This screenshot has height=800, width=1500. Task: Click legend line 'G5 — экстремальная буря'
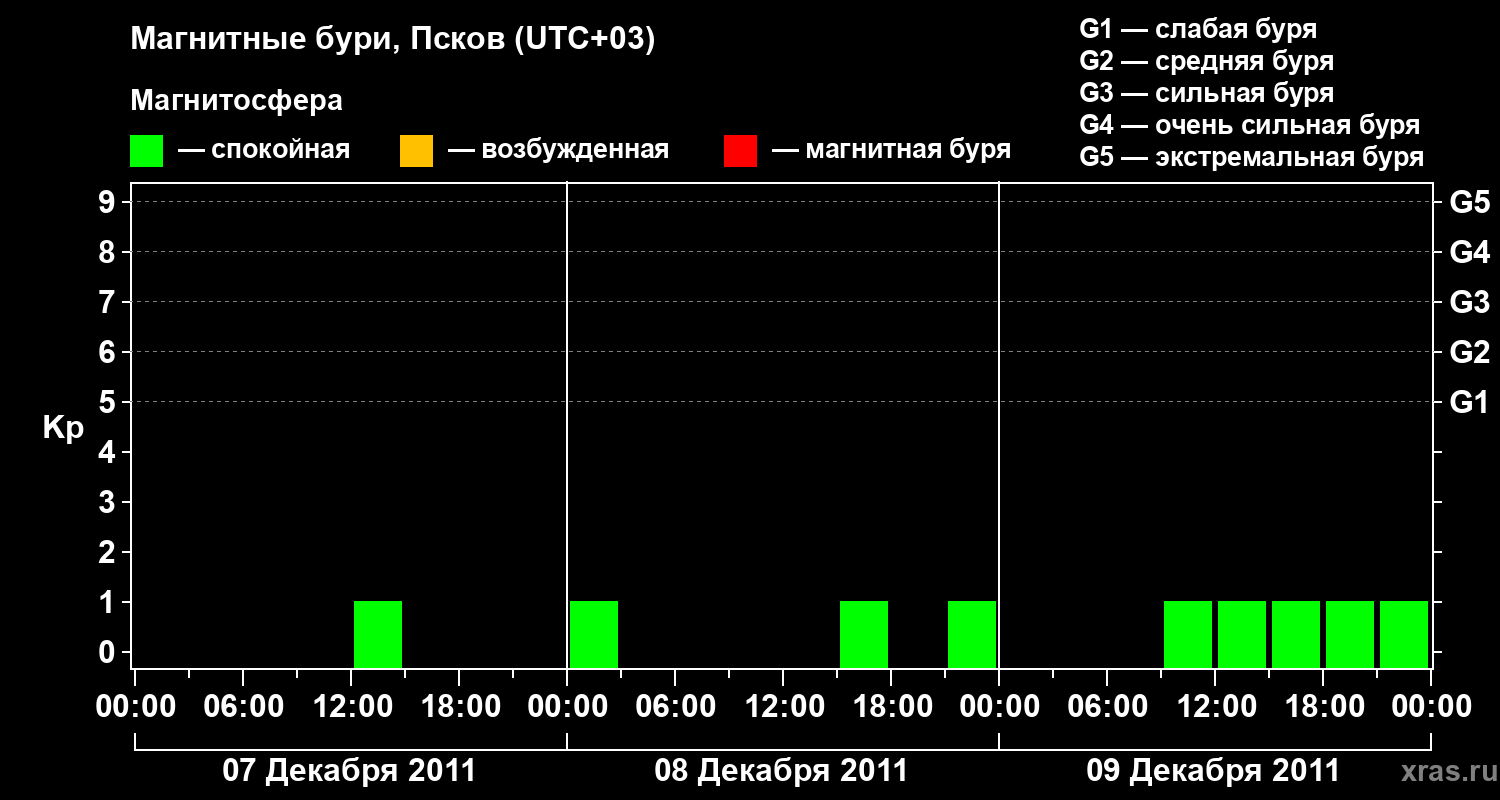1251,157
